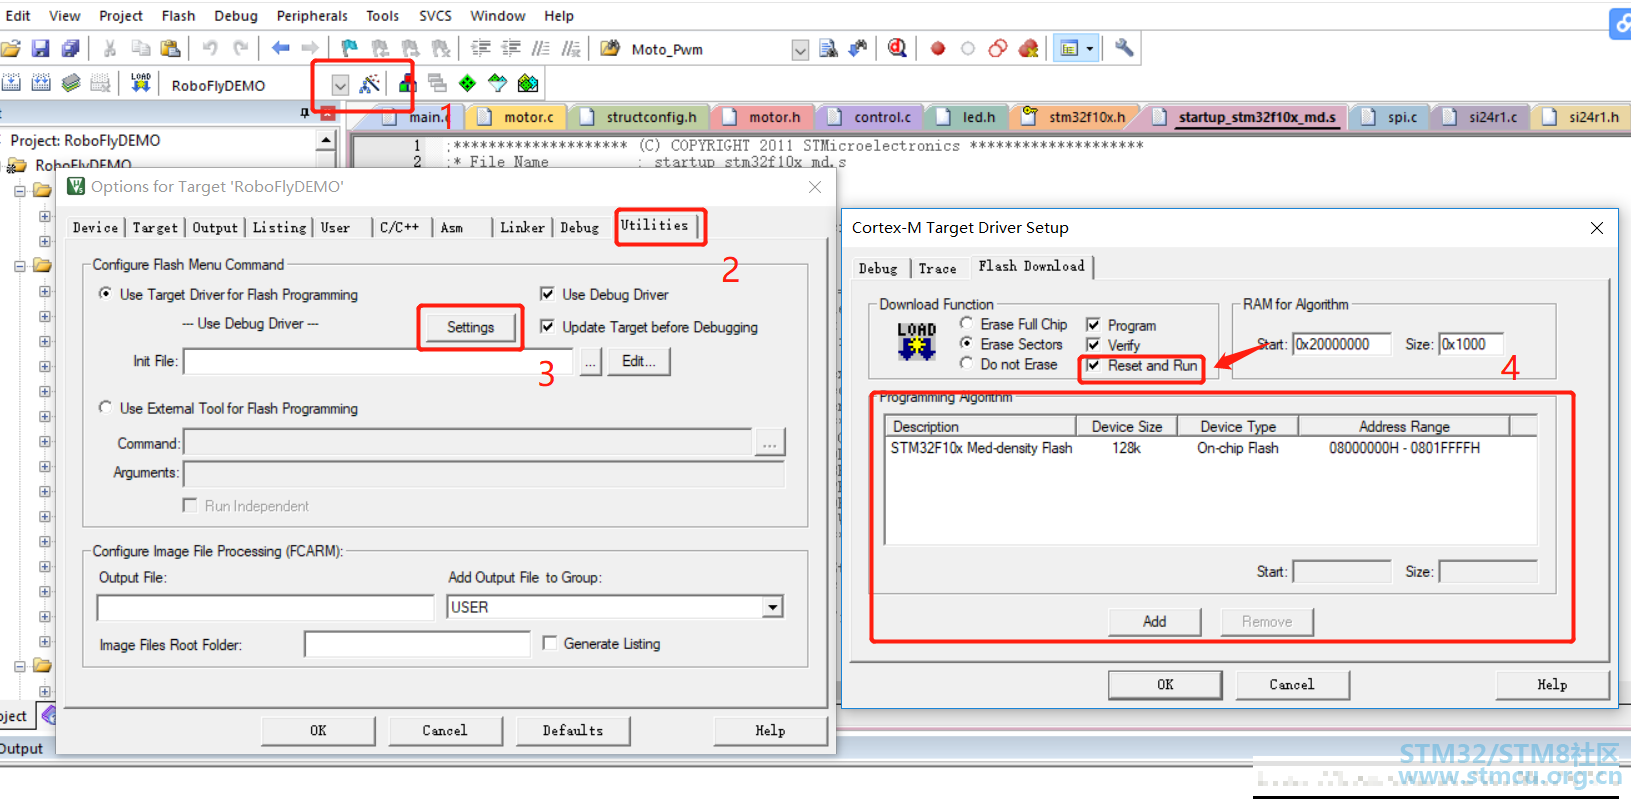
Task: Select the STM32F10x Med-density Flash row
Action: click(1210, 448)
